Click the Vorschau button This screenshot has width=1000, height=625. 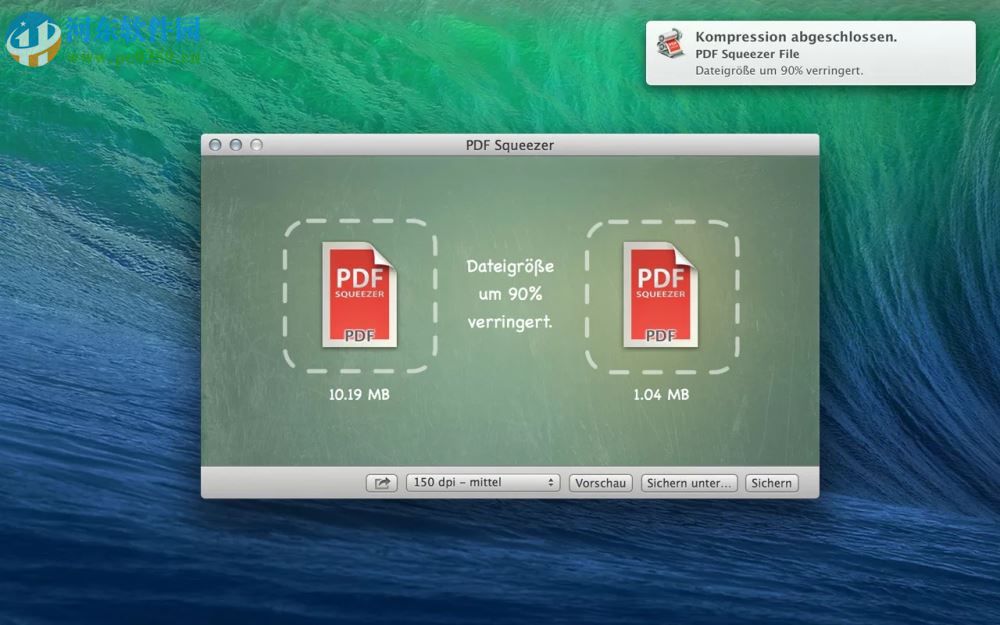coord(600,483)
